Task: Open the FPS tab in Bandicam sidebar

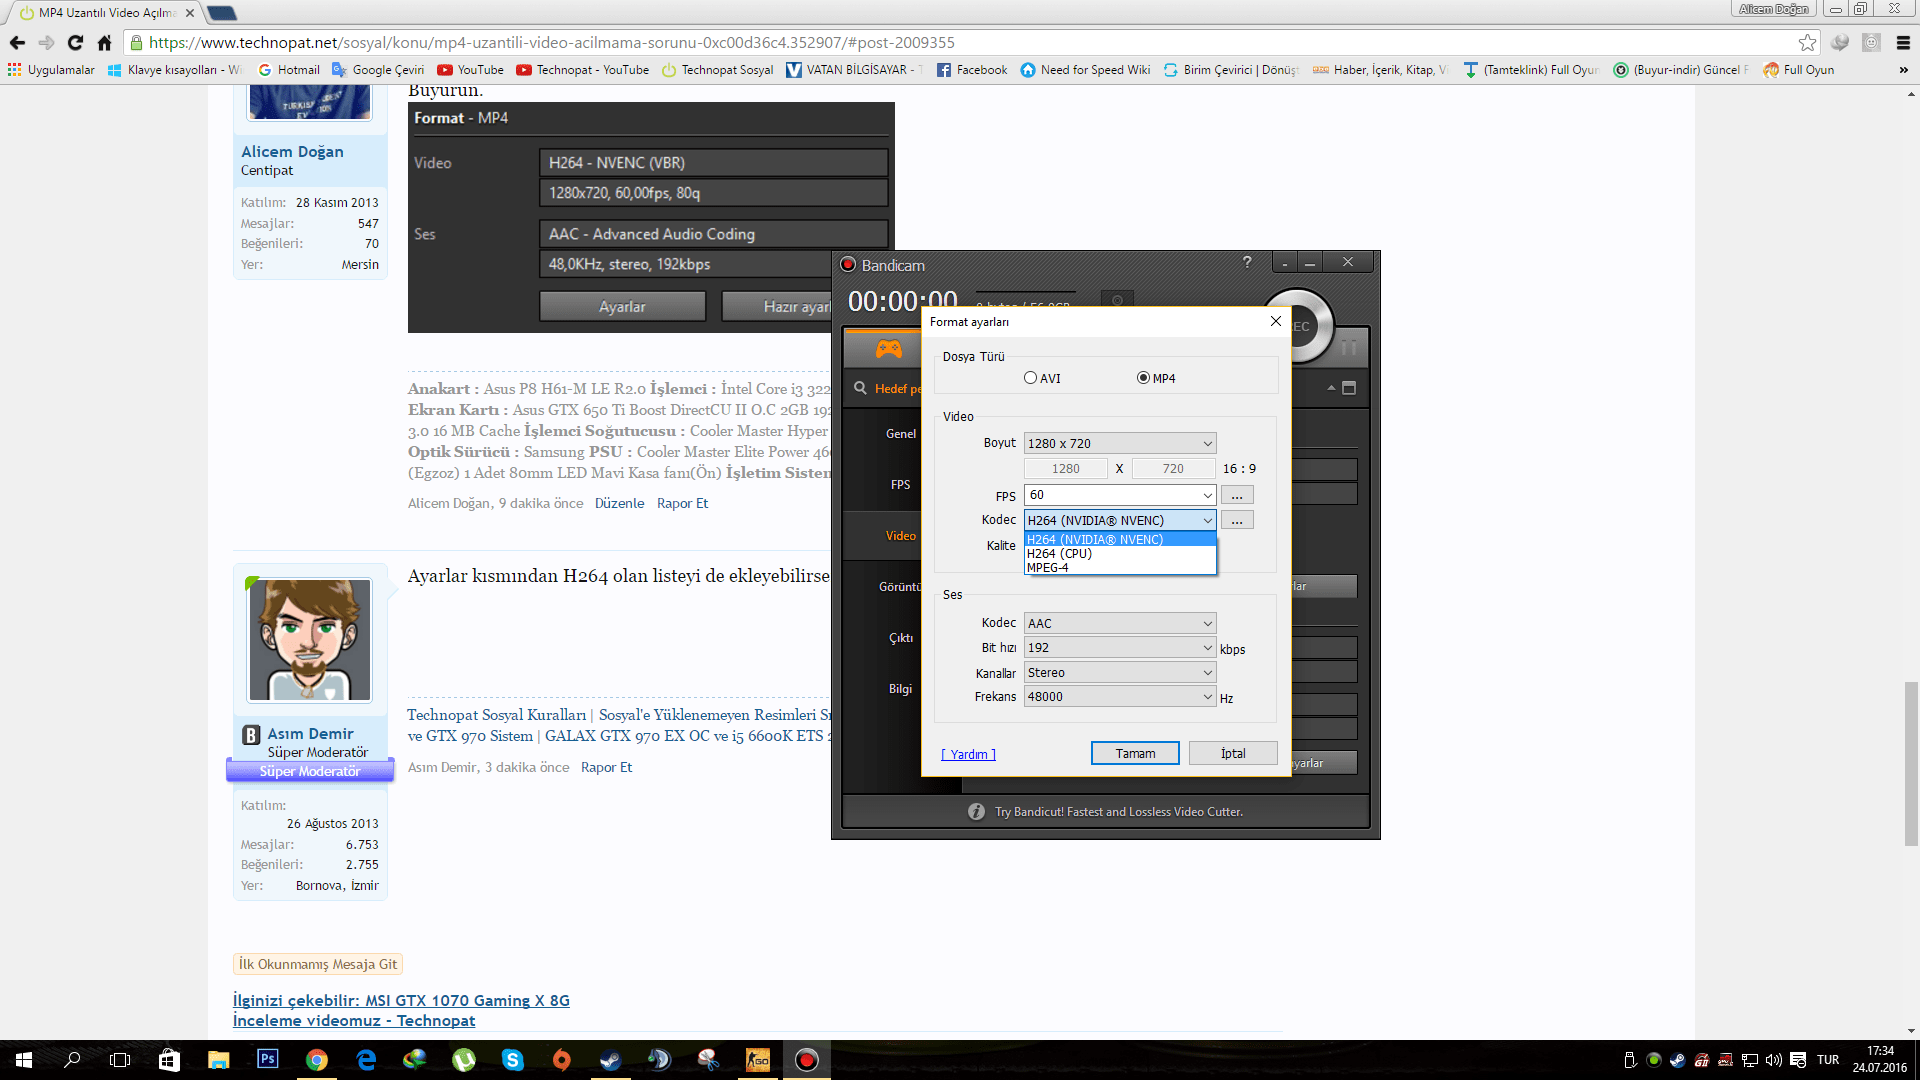Action: [900, 485]
